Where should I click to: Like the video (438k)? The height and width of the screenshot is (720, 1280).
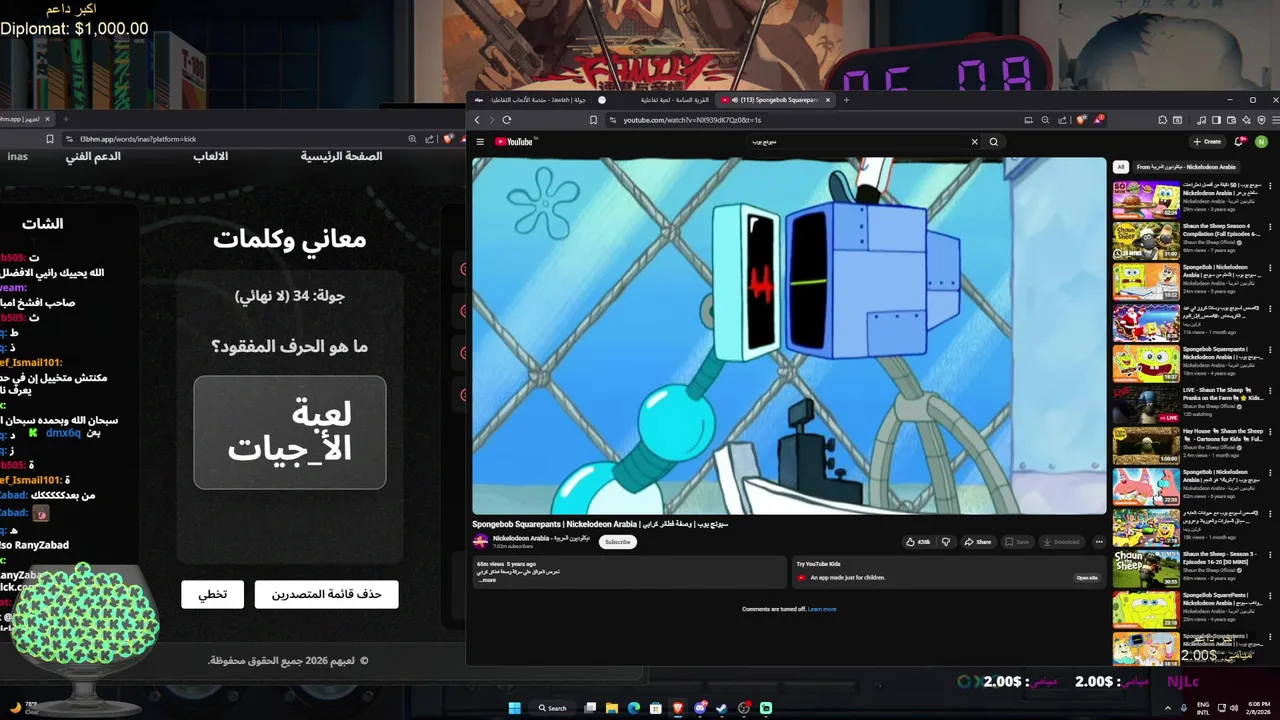[x=918, y=542]
